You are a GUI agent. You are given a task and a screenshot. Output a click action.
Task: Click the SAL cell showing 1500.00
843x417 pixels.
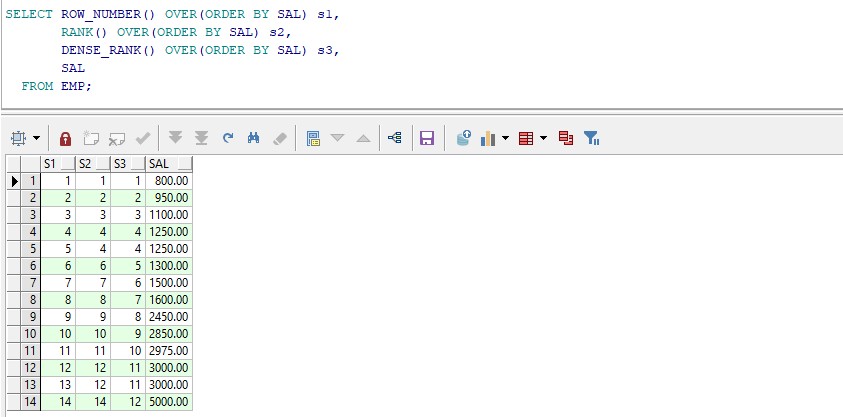pos(169,283)
